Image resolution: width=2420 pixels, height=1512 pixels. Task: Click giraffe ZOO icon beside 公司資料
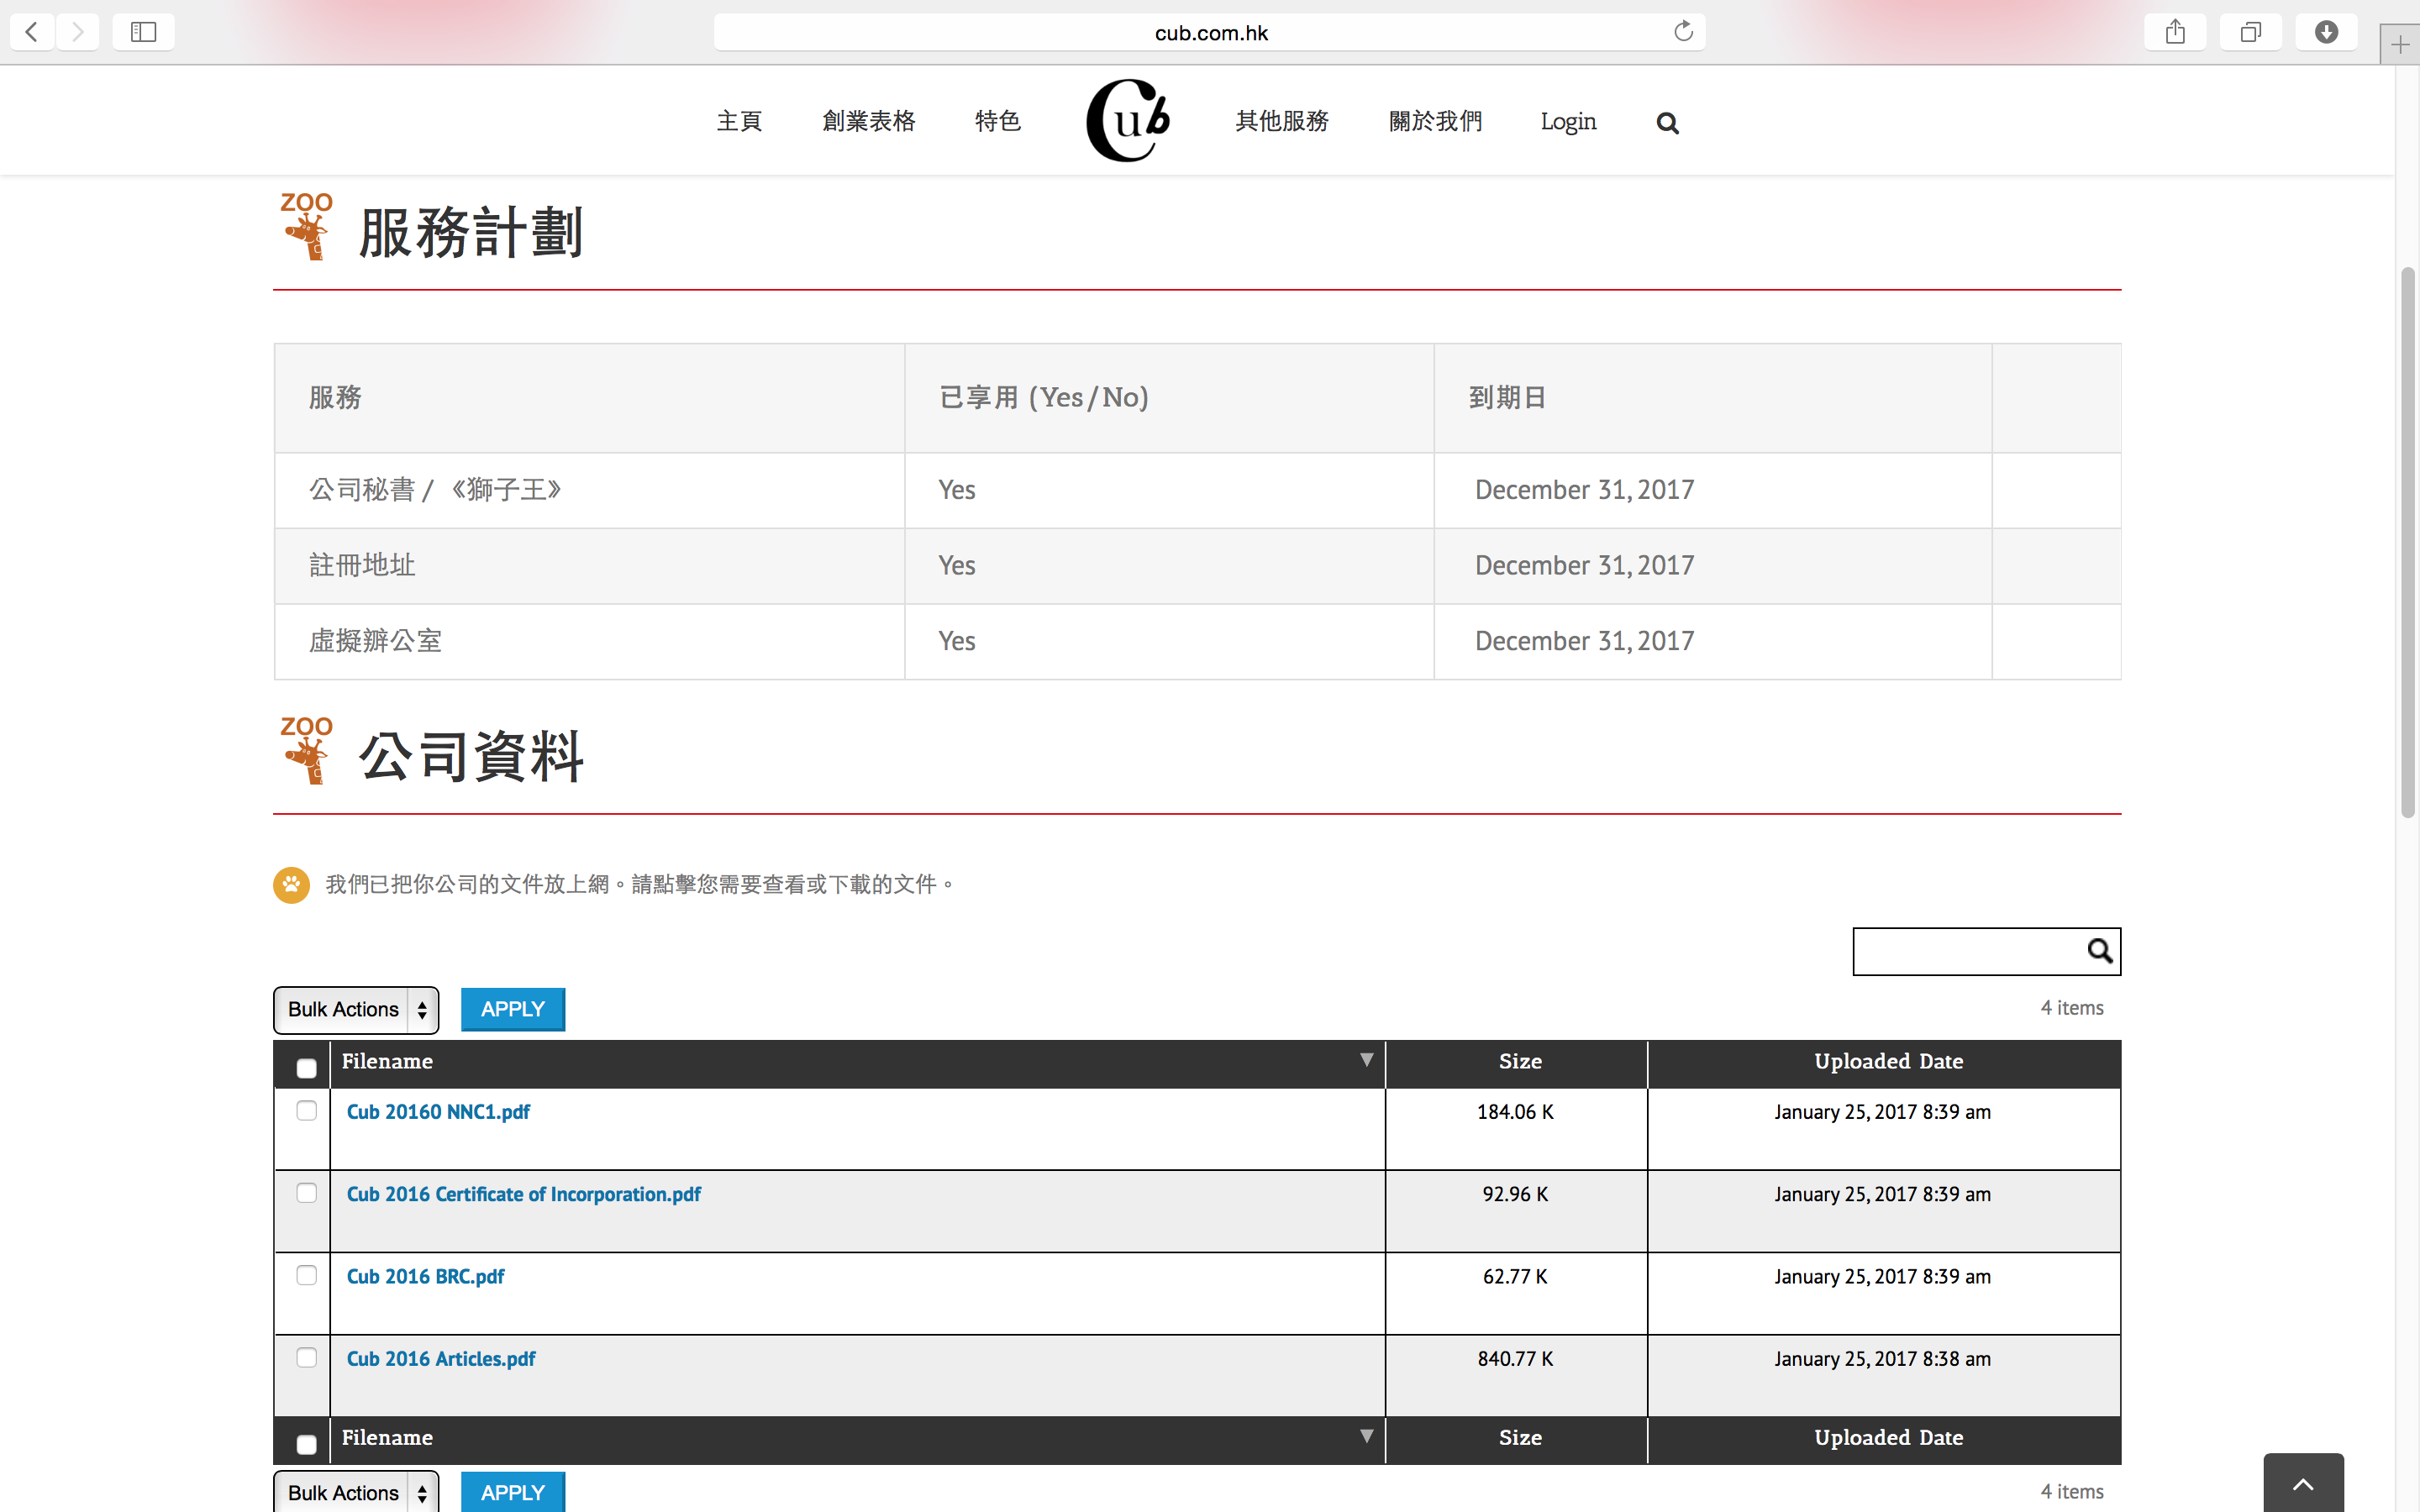point(306,750)
